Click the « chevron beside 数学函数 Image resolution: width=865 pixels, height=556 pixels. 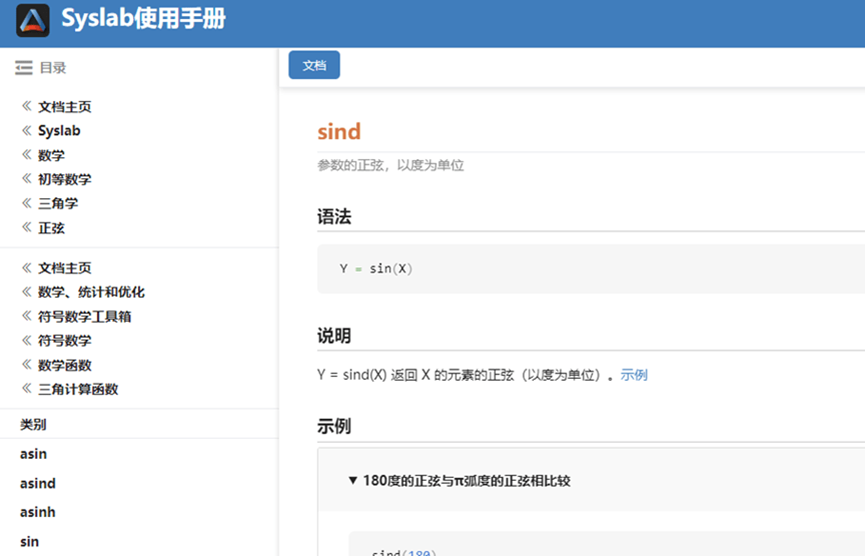click(x=26, y=364)
